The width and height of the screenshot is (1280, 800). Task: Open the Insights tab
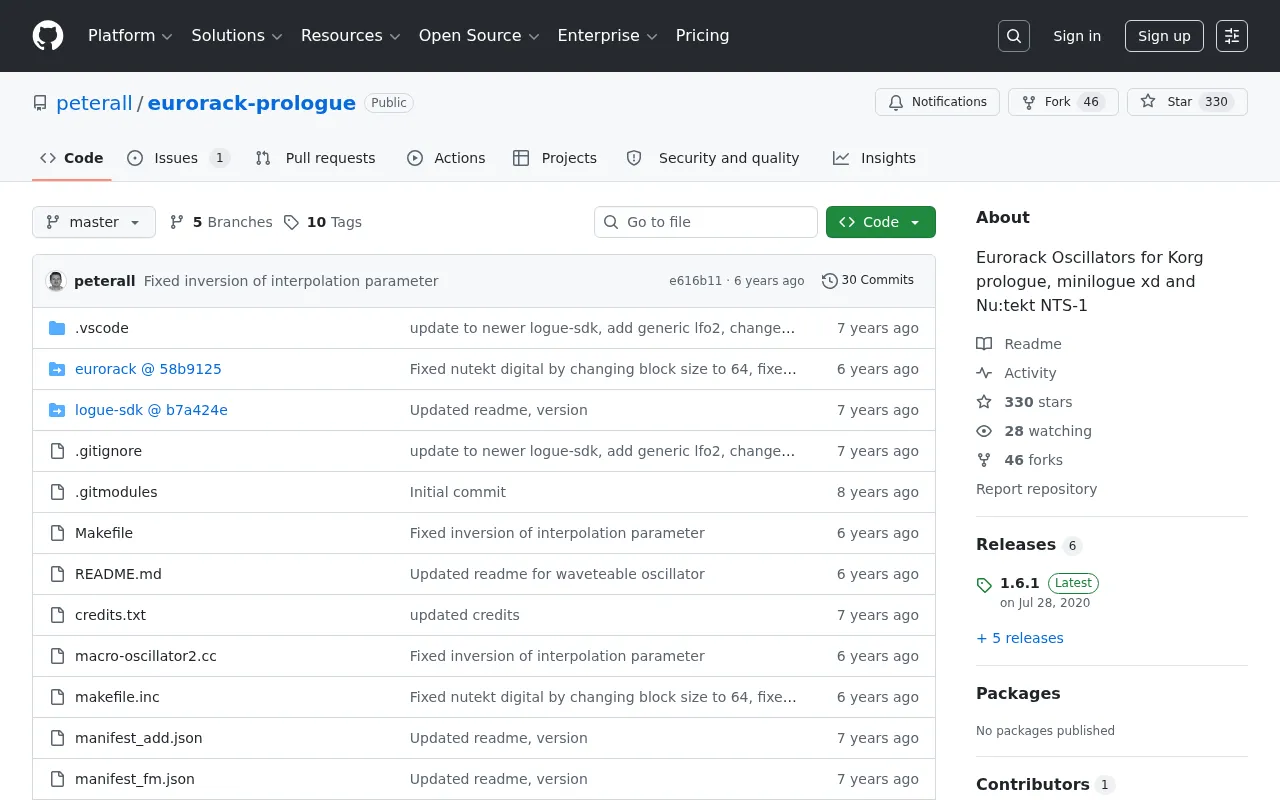[x=875, y=158]
